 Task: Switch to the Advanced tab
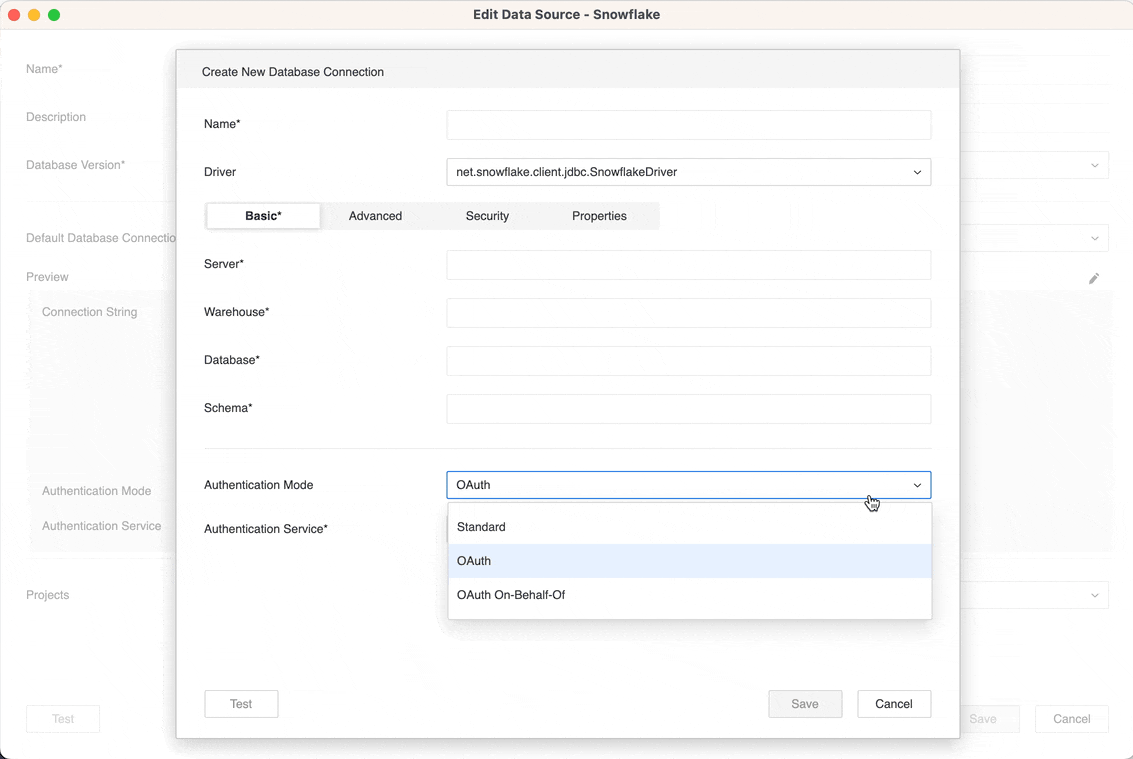point(375,216)
